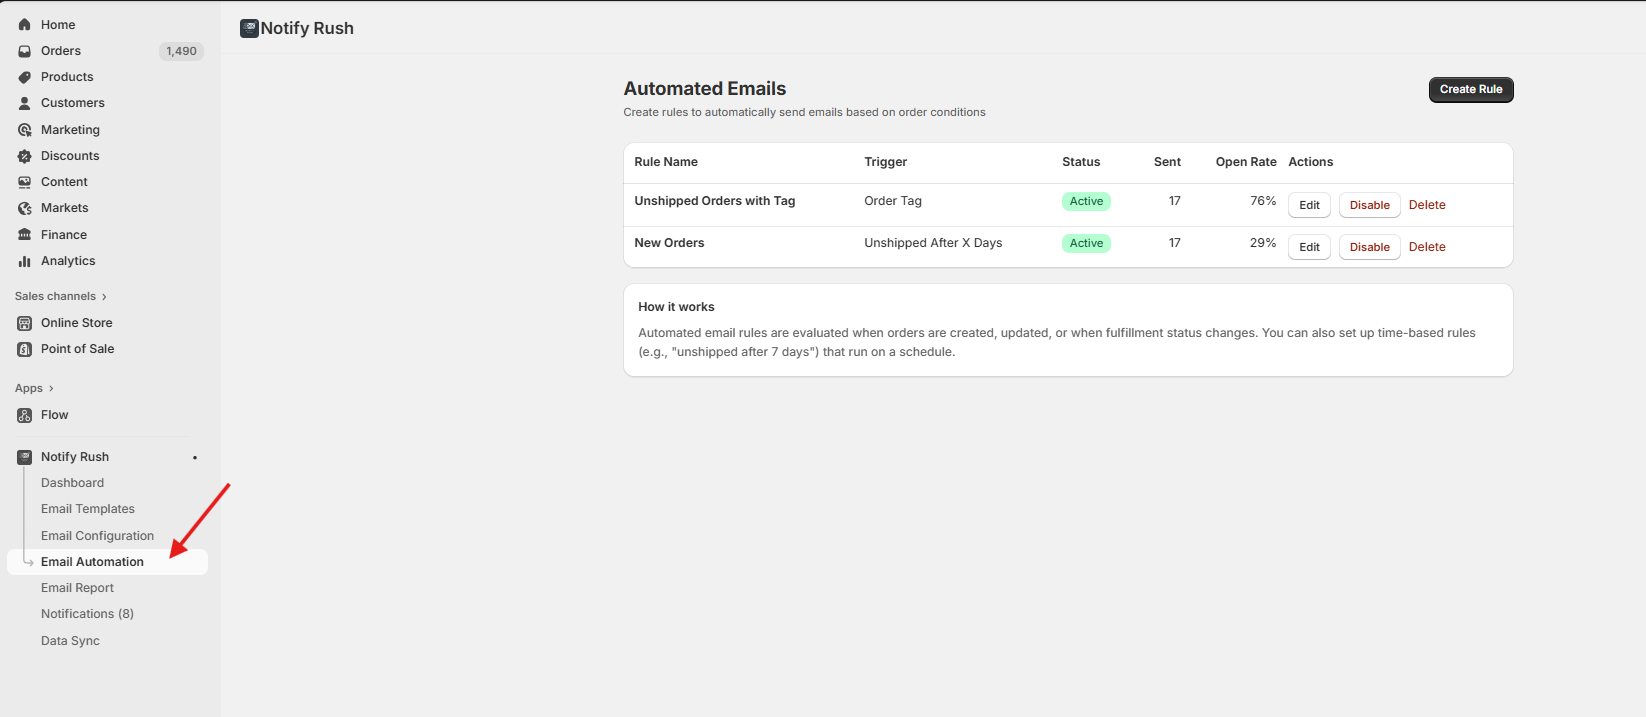
Task: Disable the New Orders rule
Action: click(x=1369, y=247)
